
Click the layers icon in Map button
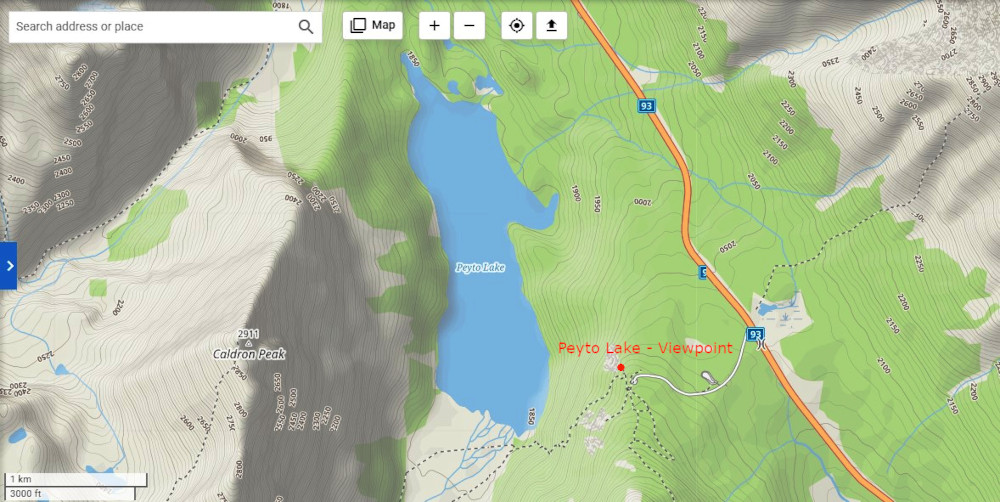point(358,26)
